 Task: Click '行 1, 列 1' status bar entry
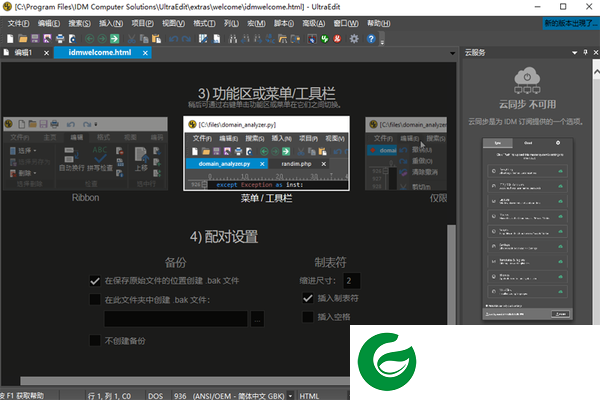[109, 395]
